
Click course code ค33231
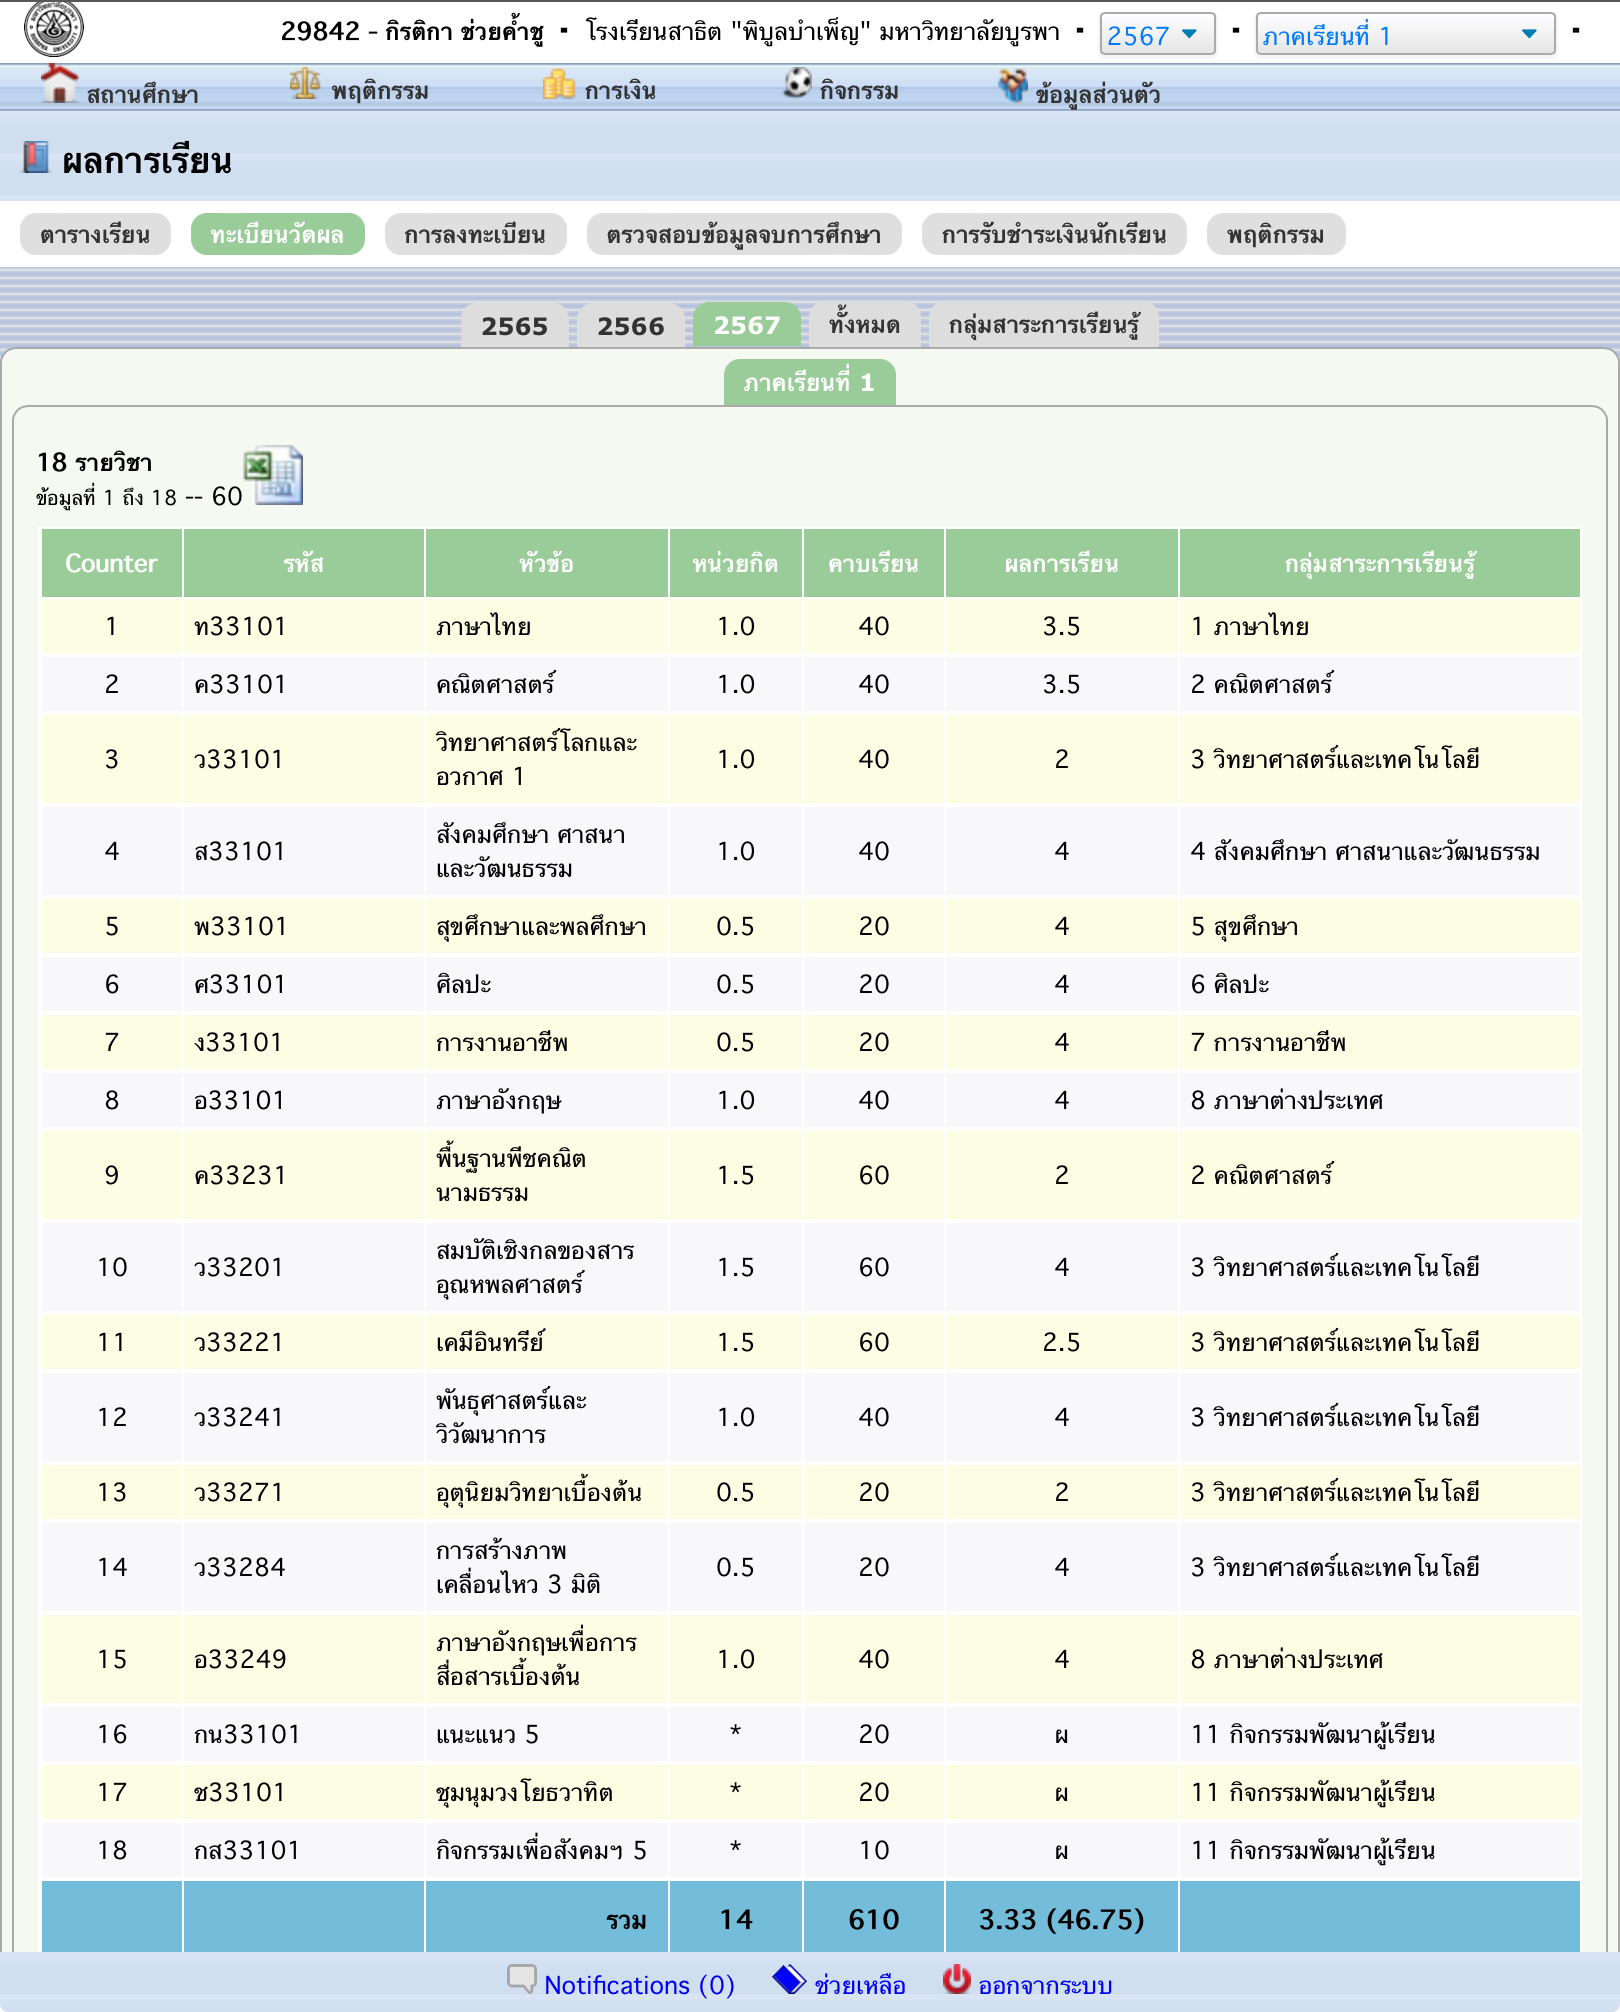click(240, 1175)
